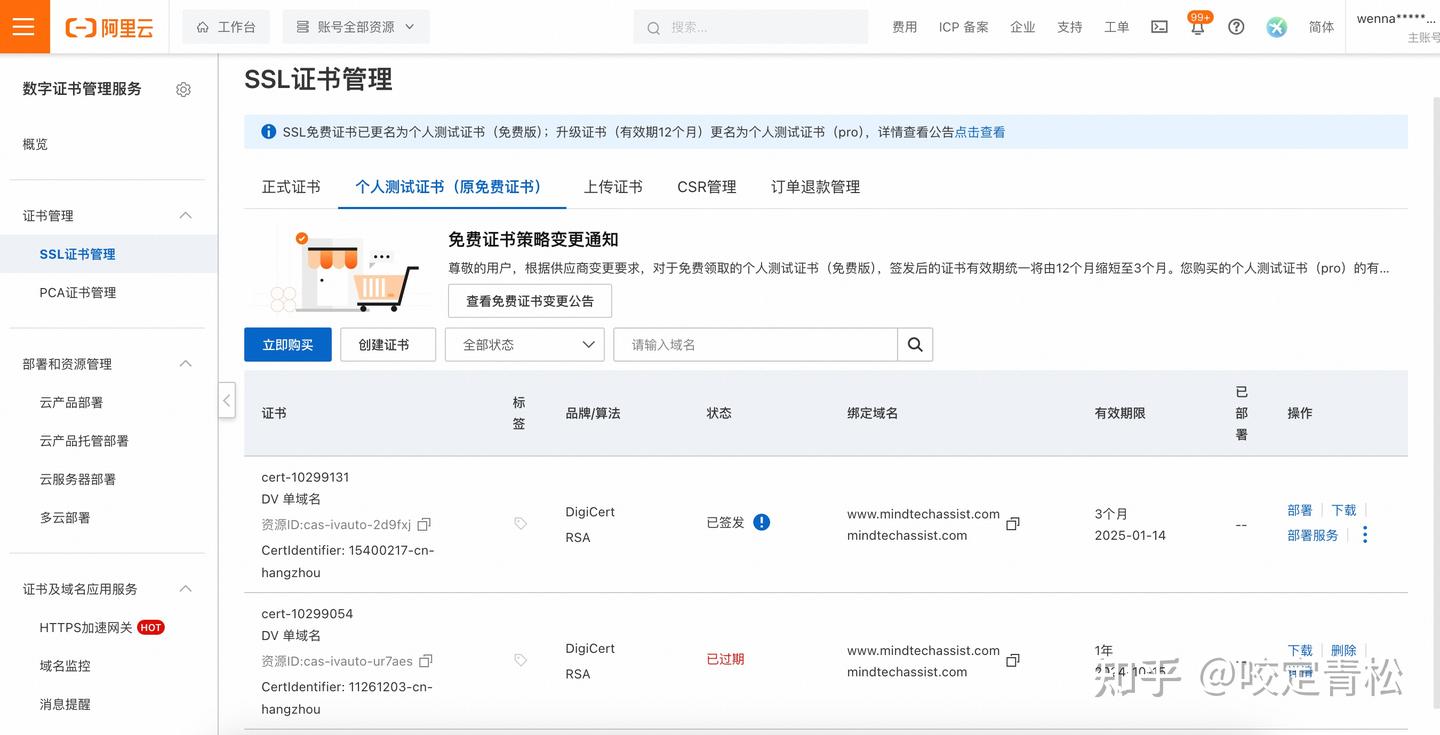The height and width of the screenshot is (735, 1440).
Task: Copy bound domains of cert-10299131
Action: 1013,524
